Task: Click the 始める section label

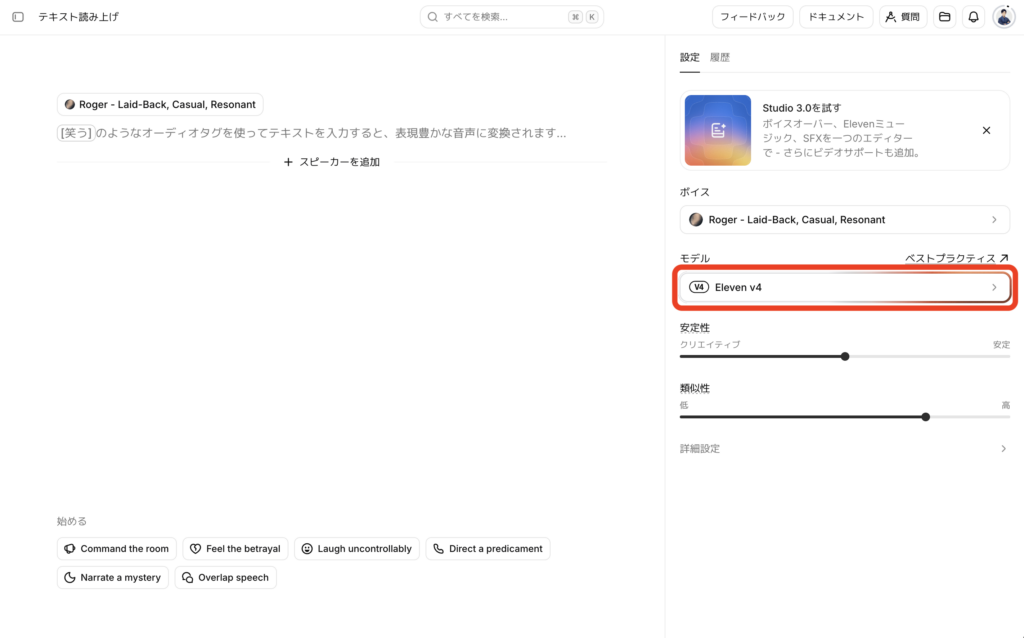Action: 72,521
